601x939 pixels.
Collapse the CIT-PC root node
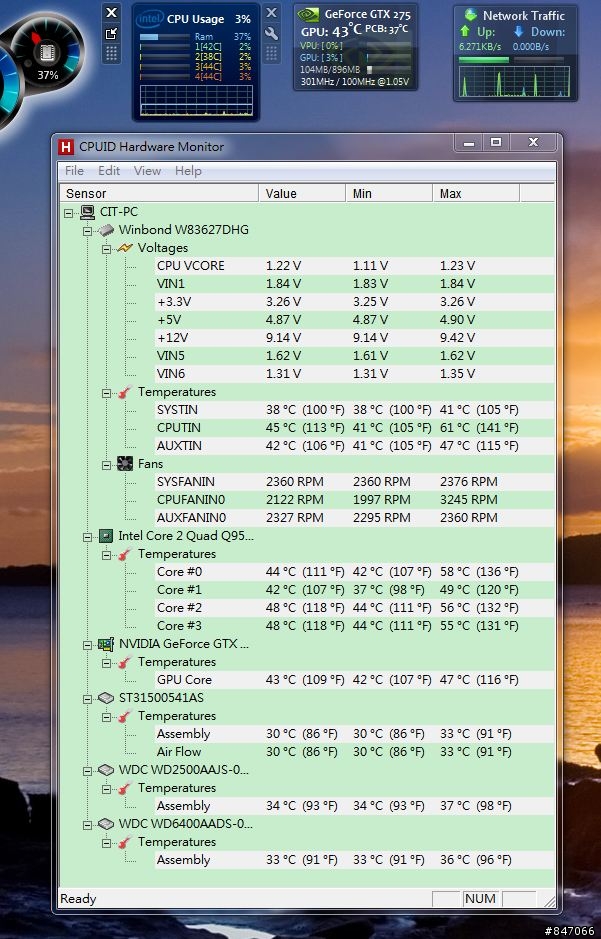point(69,213)
